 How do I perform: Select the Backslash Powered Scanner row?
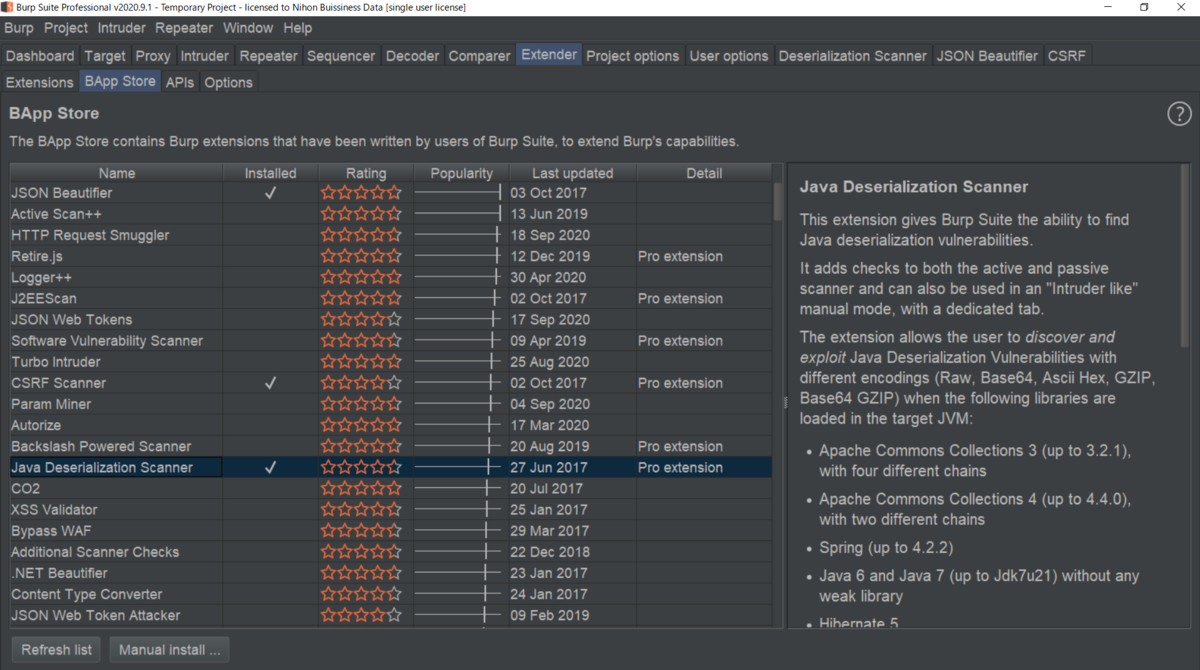(x=391, y=447)
